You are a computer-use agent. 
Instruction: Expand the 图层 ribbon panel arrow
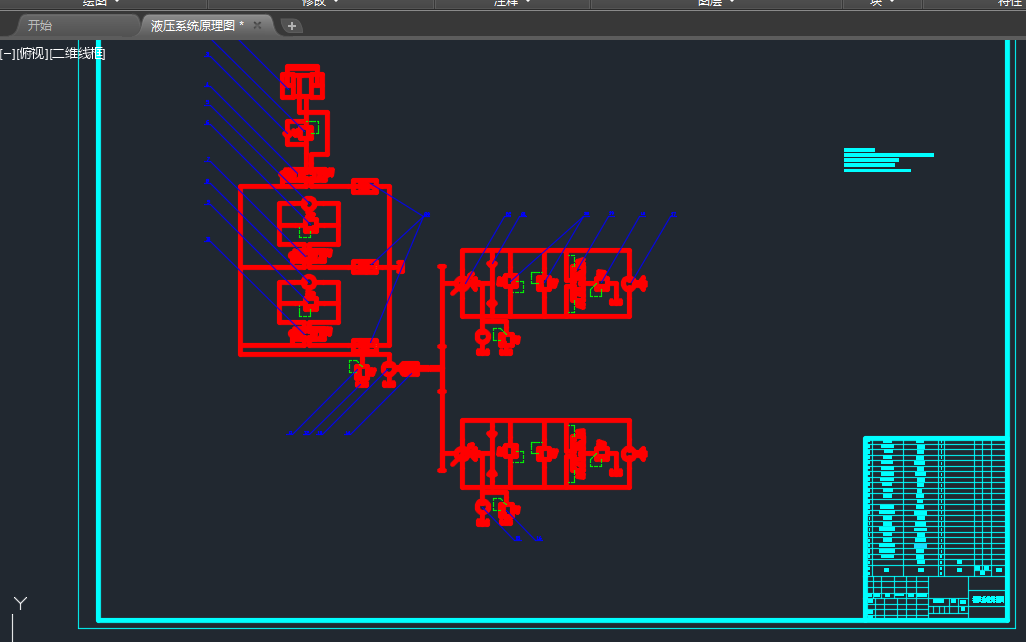[732, 3]
